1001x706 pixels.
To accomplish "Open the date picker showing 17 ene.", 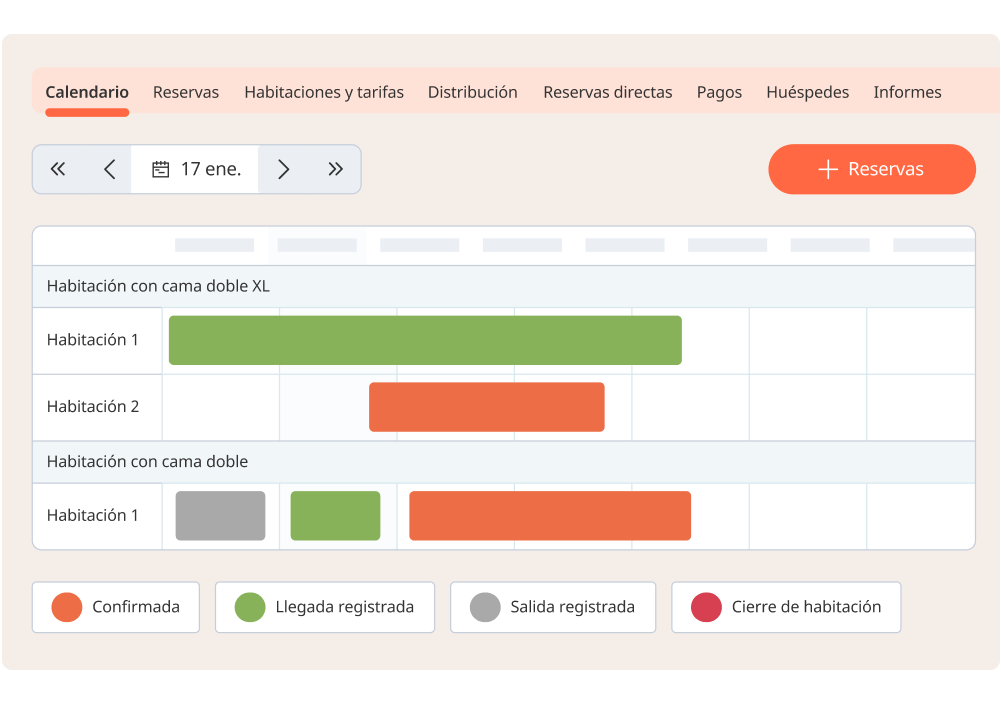I will point(196,170).
